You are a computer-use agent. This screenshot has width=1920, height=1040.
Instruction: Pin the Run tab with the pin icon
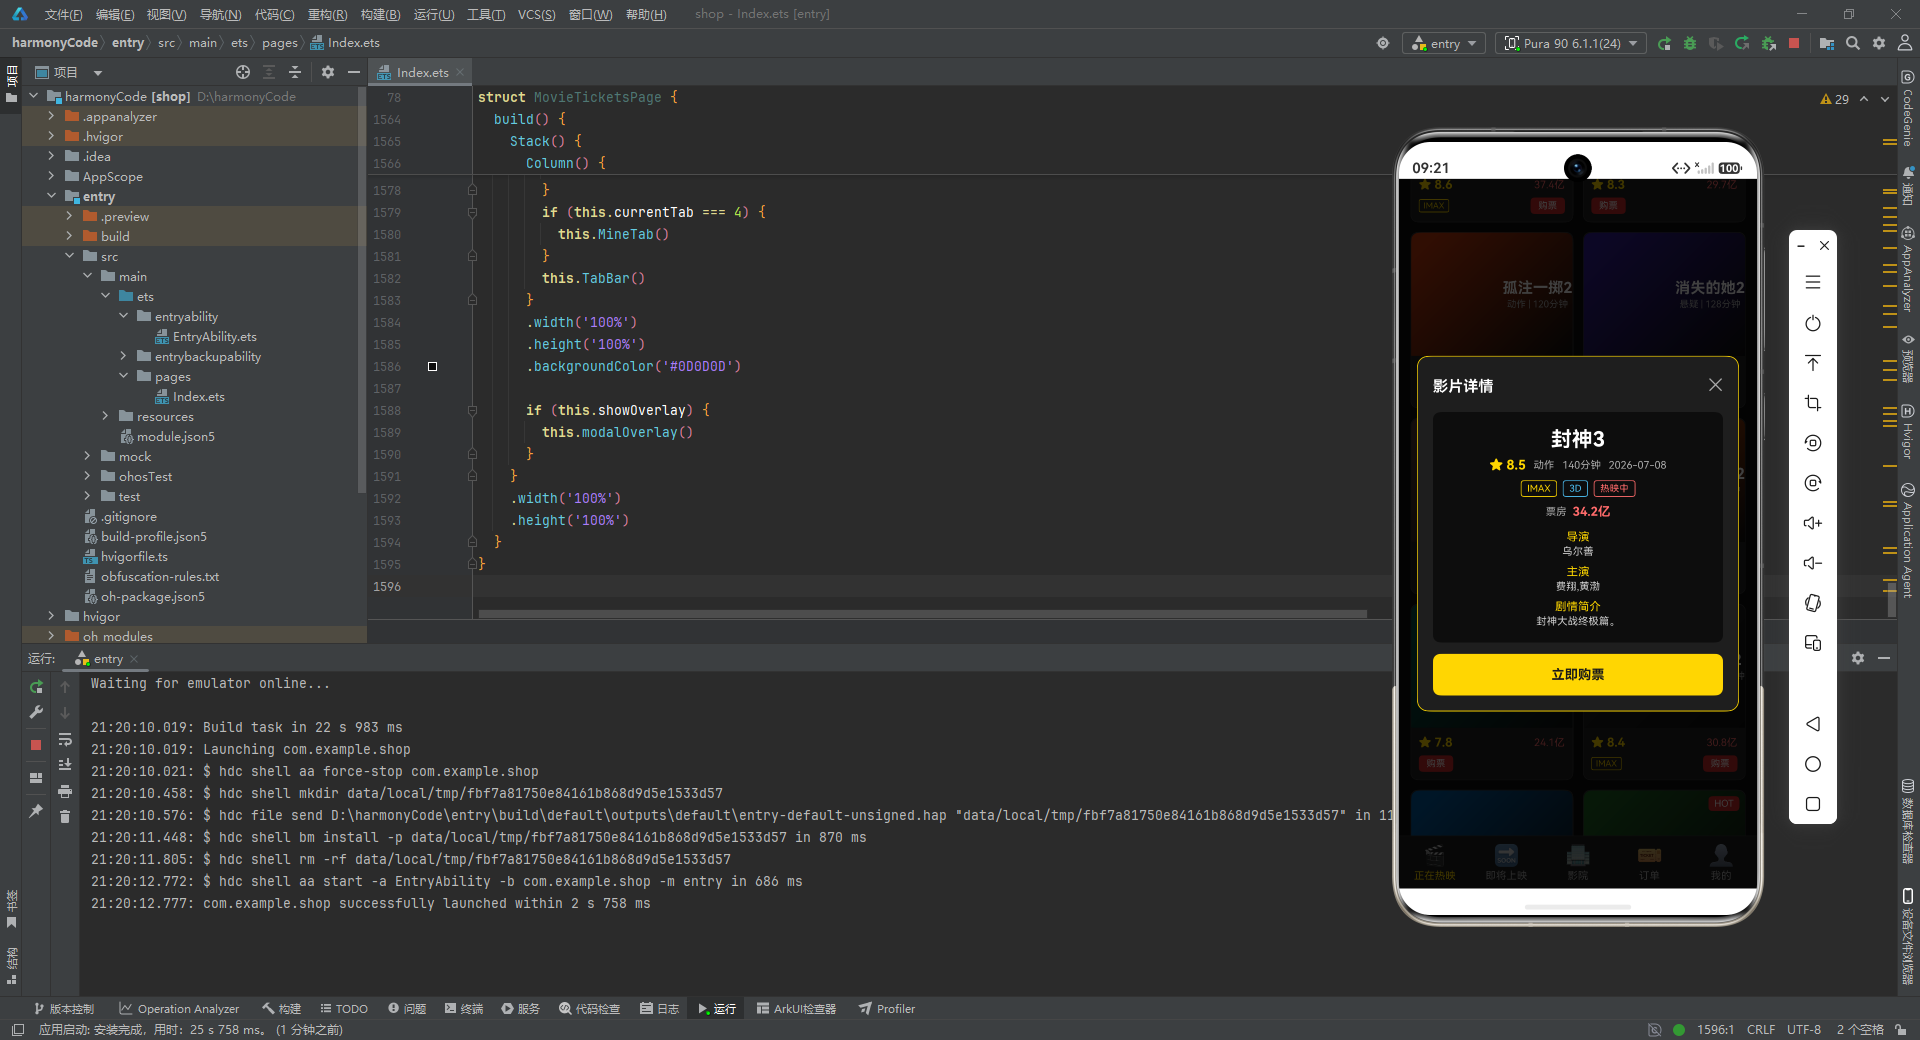pyautogui.click(x=36, y=811)
